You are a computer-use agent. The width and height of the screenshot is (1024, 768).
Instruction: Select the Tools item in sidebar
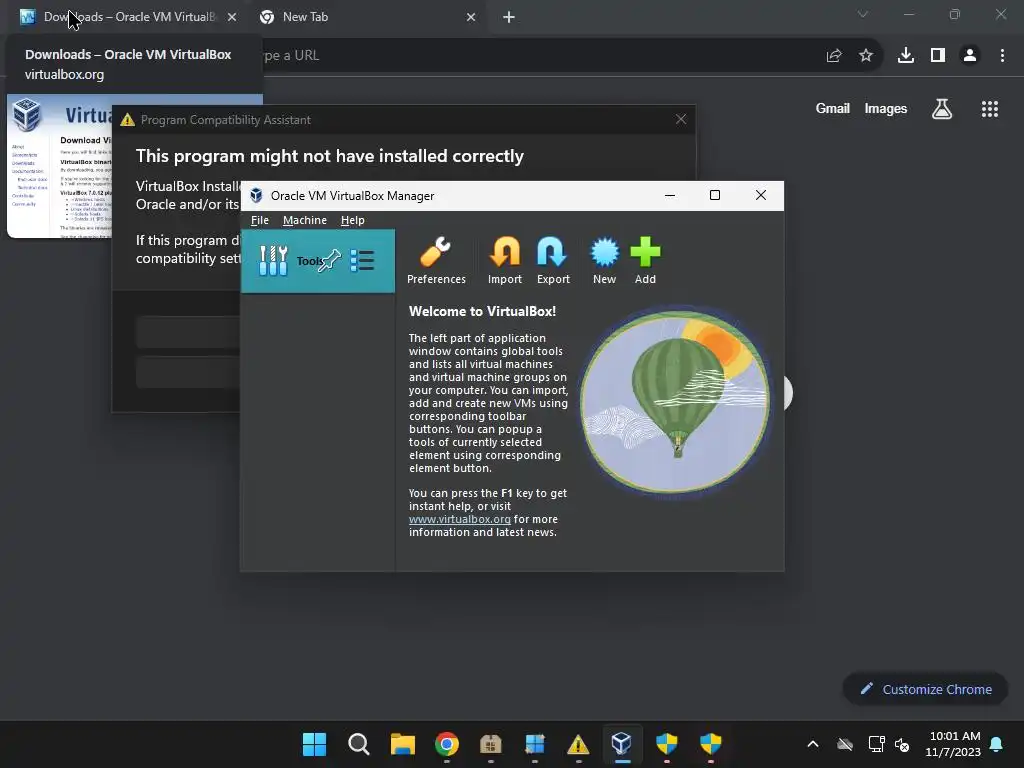tap(317, 261)
